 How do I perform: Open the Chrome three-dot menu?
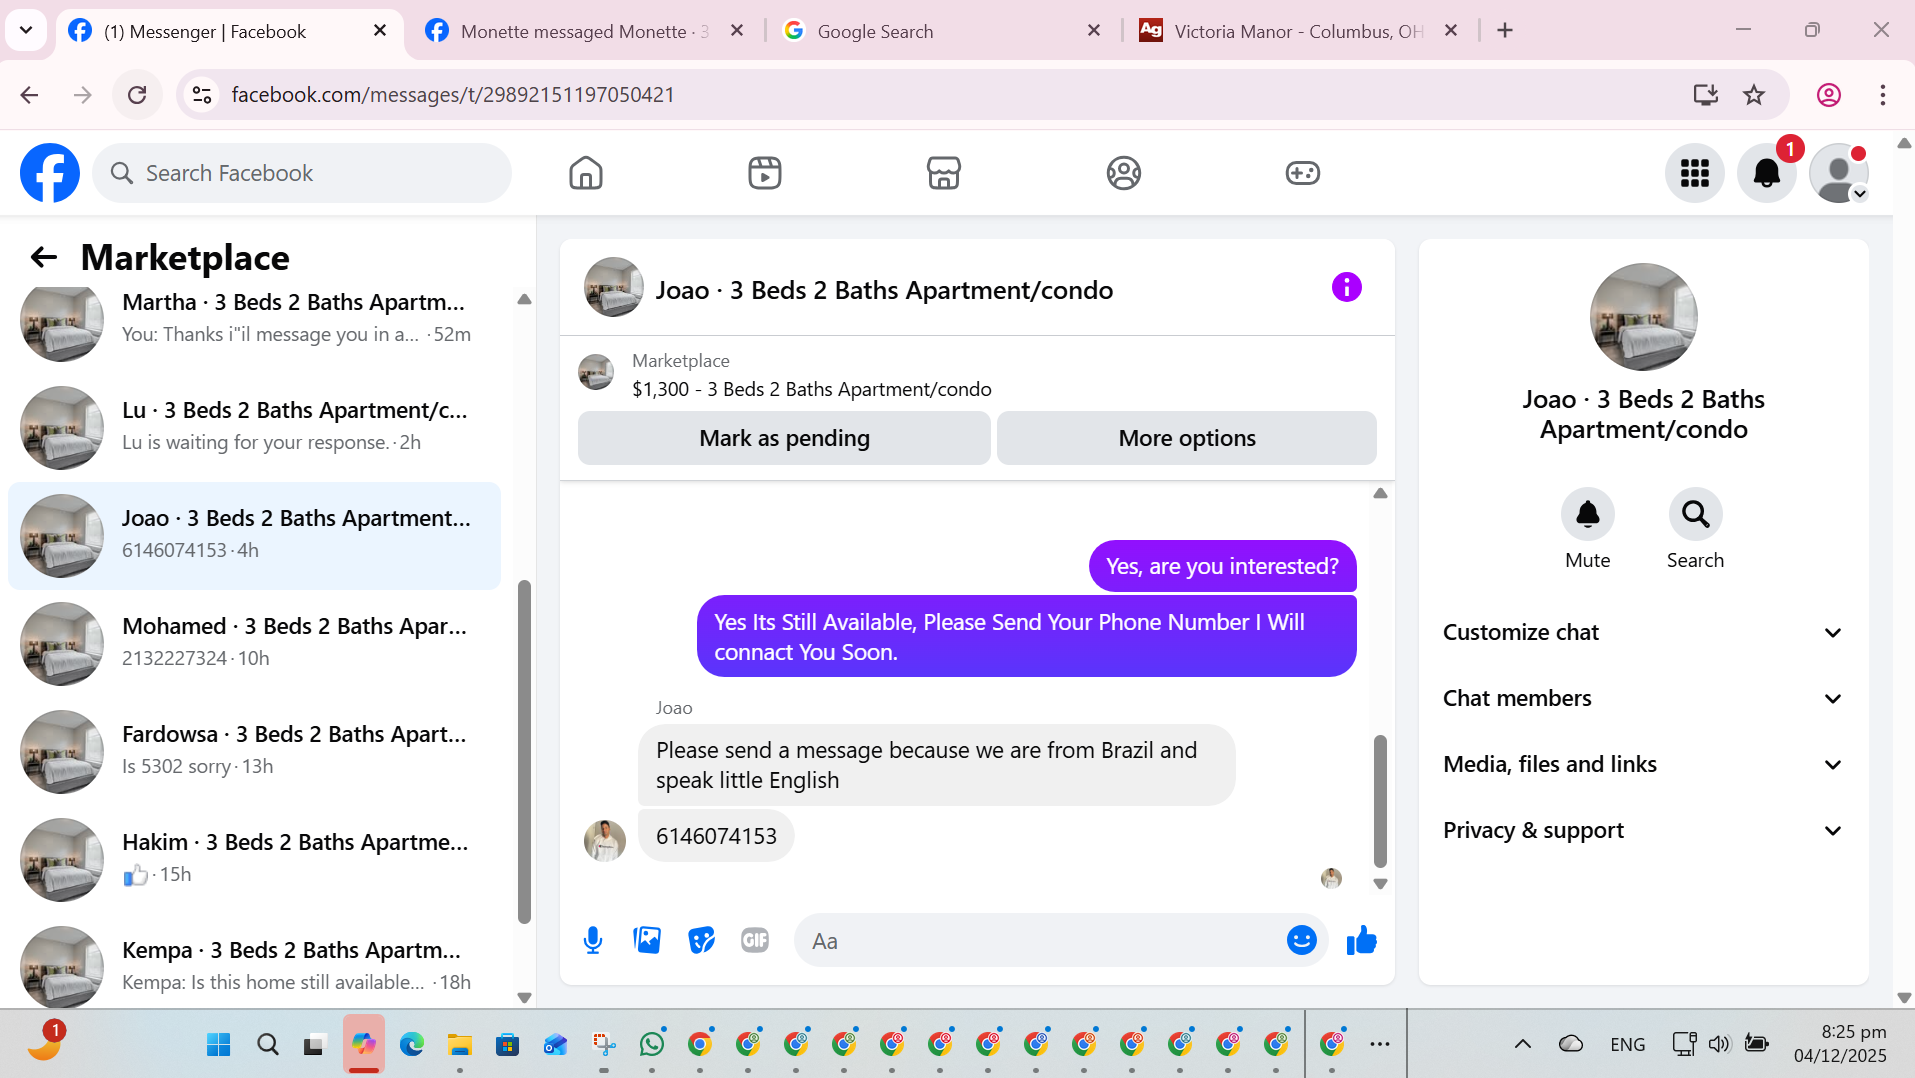1882,95
